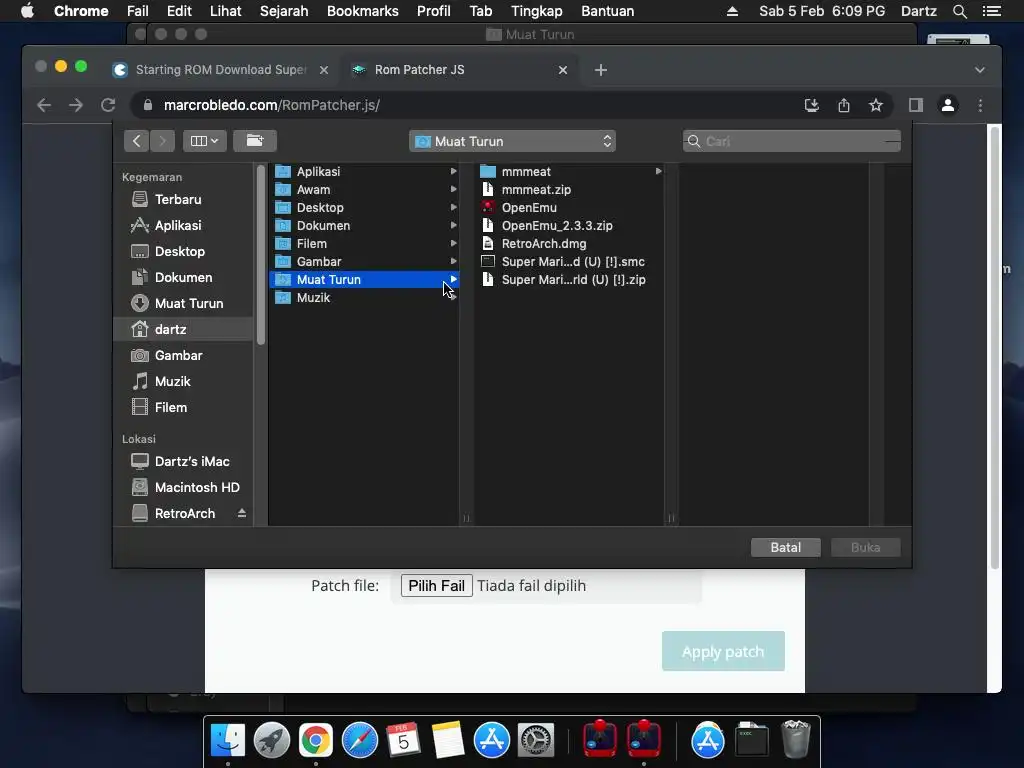Click the page vertical scrollbar
Screen dimensions: 1024x768
point(995,346)
